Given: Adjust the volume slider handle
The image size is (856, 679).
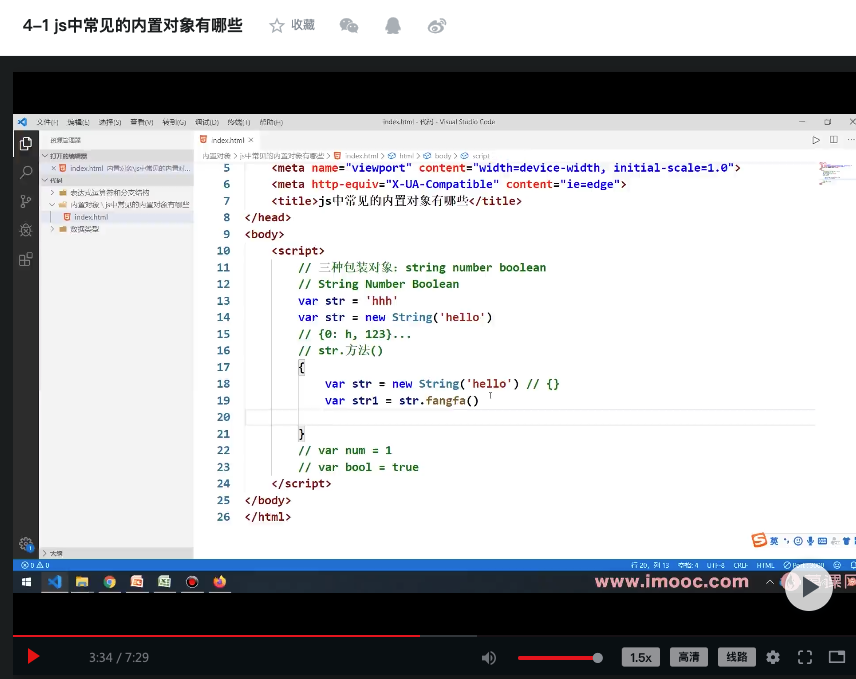Looking at the screenshot, I should click(598, 658).
